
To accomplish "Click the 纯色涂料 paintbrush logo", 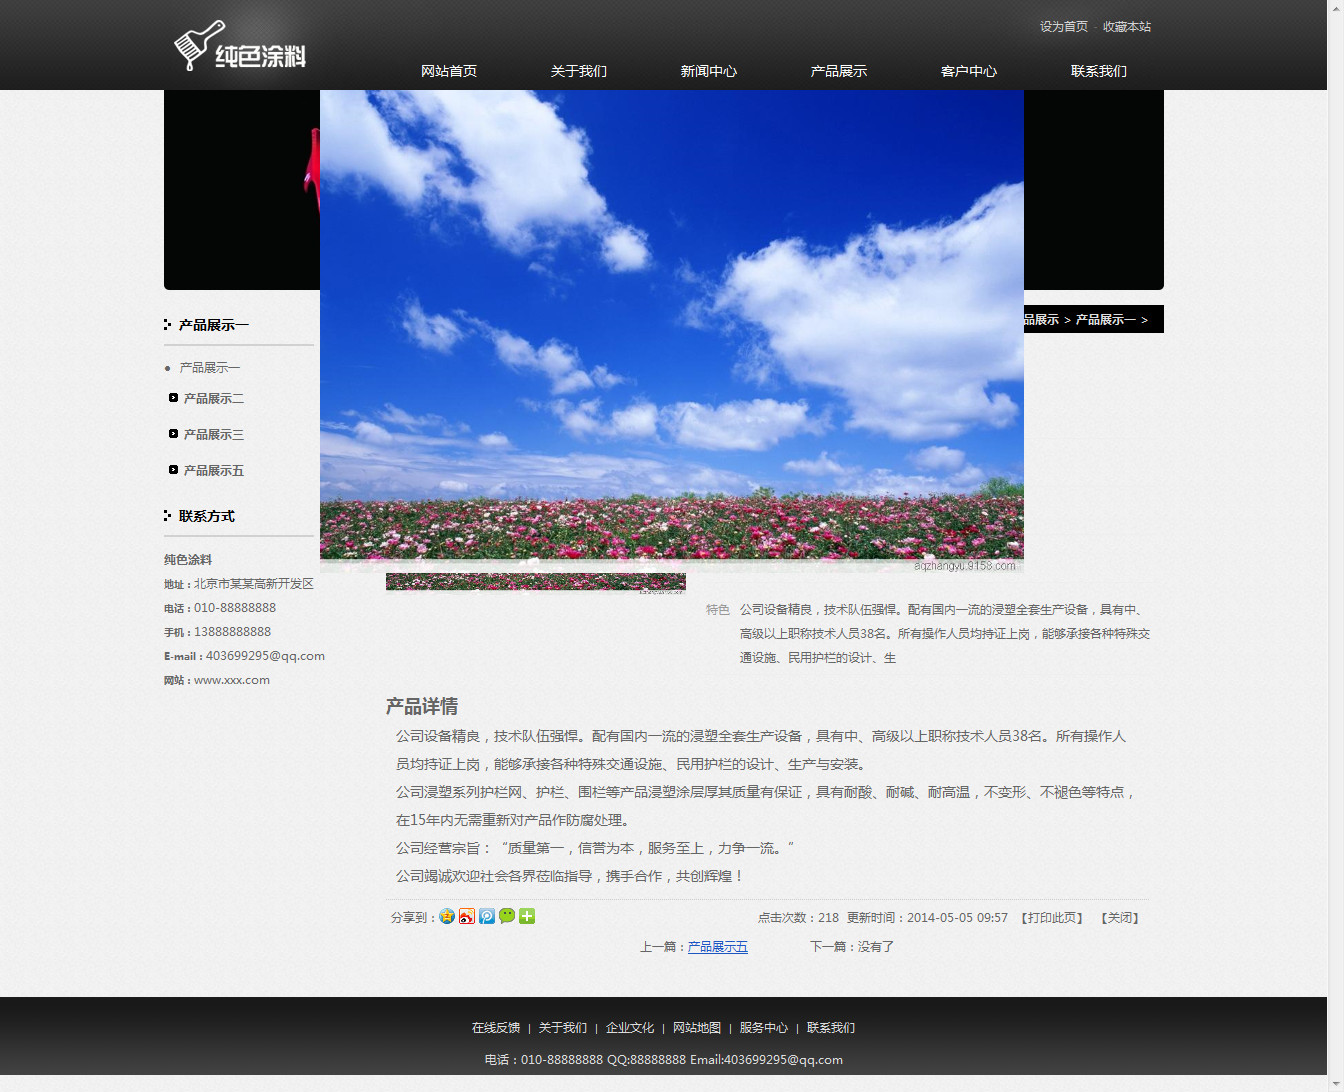I will point(240,47).
